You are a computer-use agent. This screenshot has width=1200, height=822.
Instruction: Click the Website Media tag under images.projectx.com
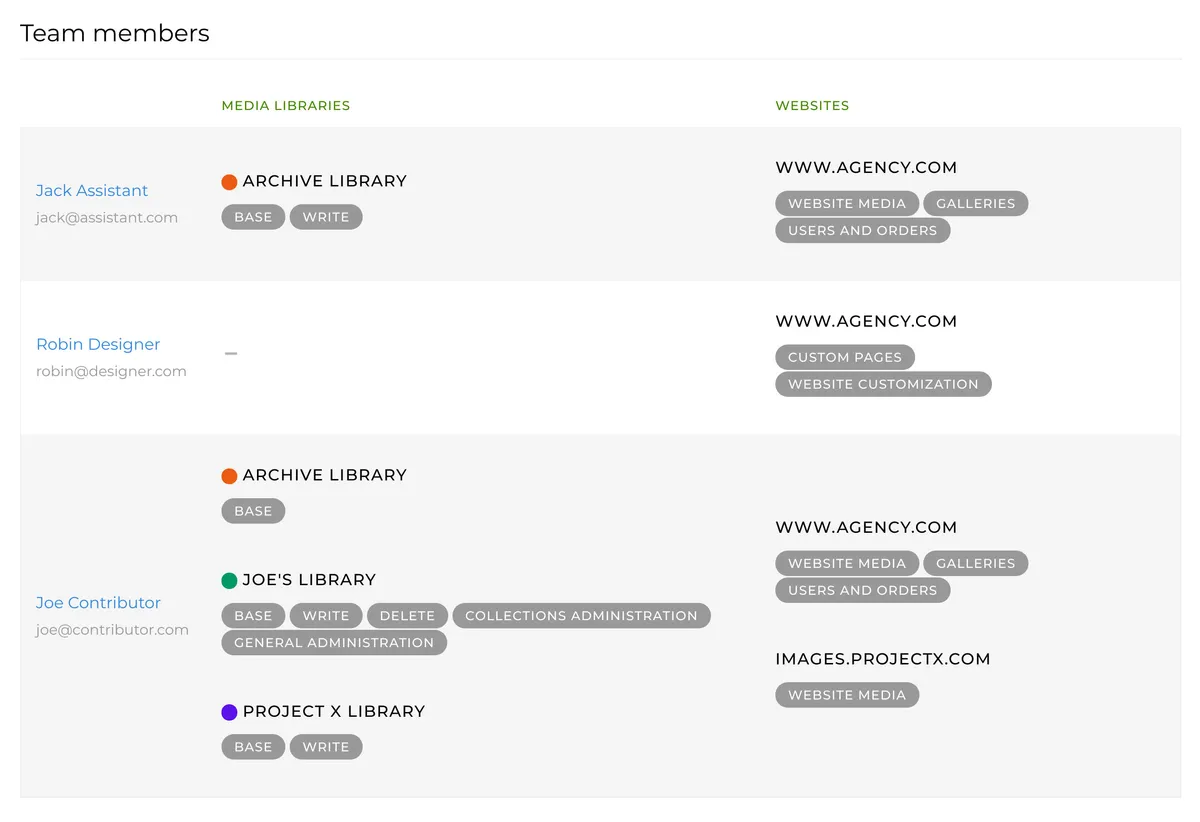pyautogui.click(x=846, y=695)
